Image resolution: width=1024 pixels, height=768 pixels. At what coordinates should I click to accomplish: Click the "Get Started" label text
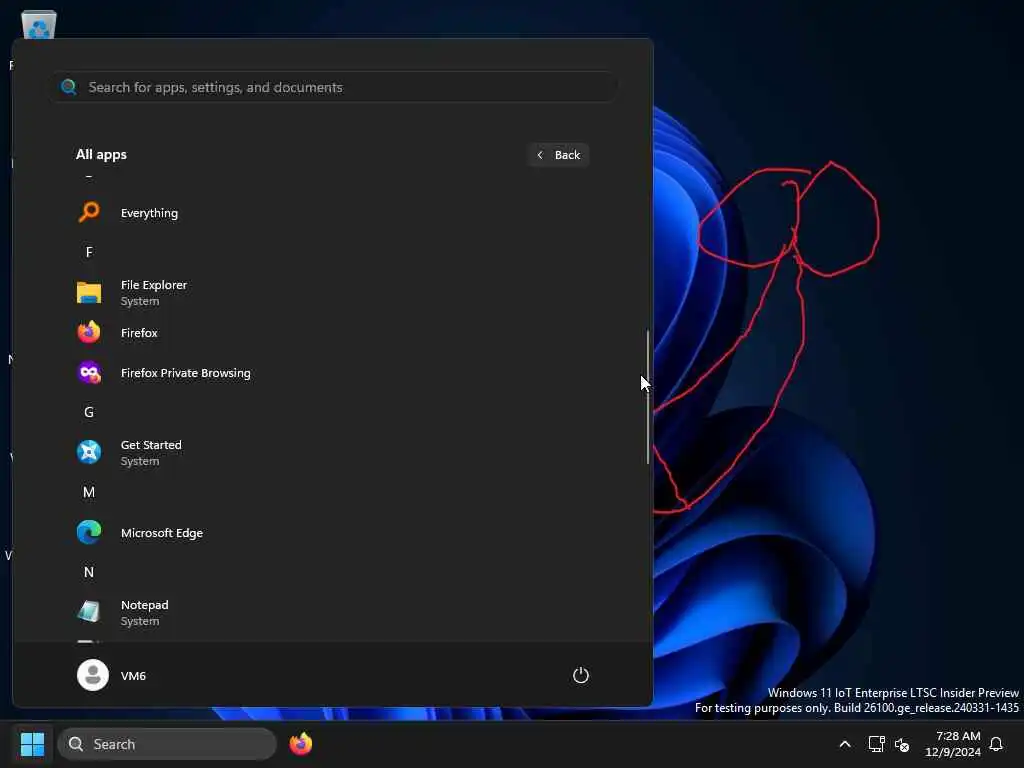click(151, 445)
